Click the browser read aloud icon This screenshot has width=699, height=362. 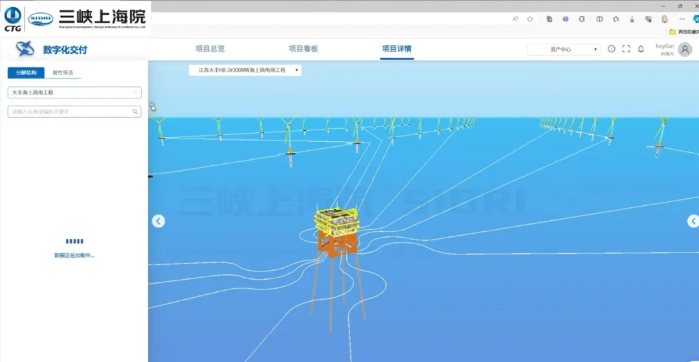pos(515,19)
